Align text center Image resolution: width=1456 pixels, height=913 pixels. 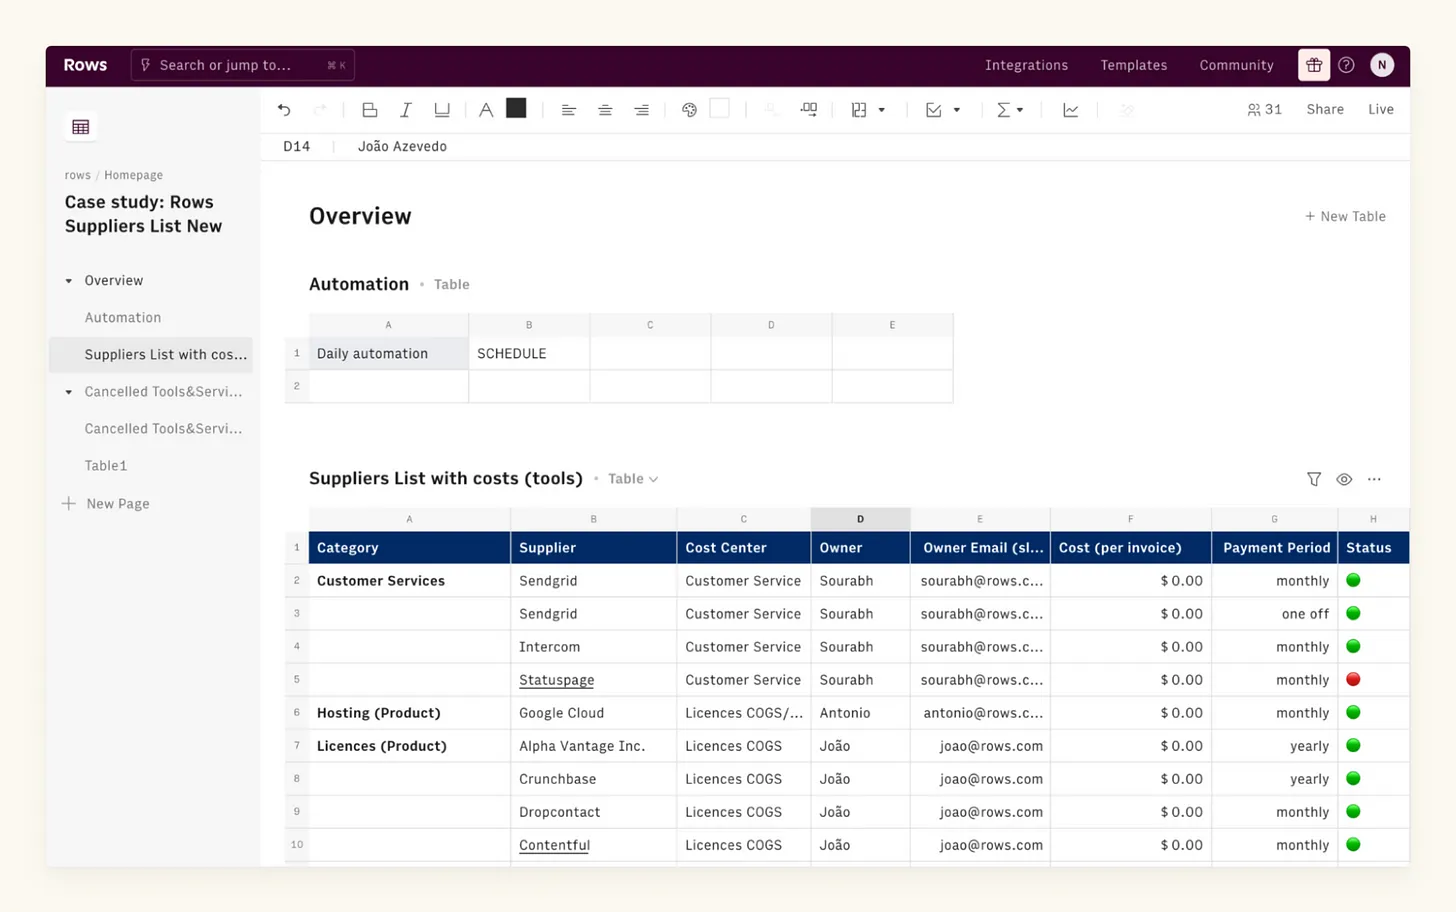[x=605, y=110]
